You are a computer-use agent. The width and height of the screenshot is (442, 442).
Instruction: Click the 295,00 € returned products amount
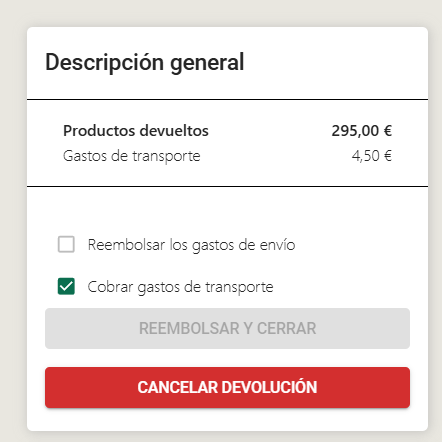coord(362,131)
